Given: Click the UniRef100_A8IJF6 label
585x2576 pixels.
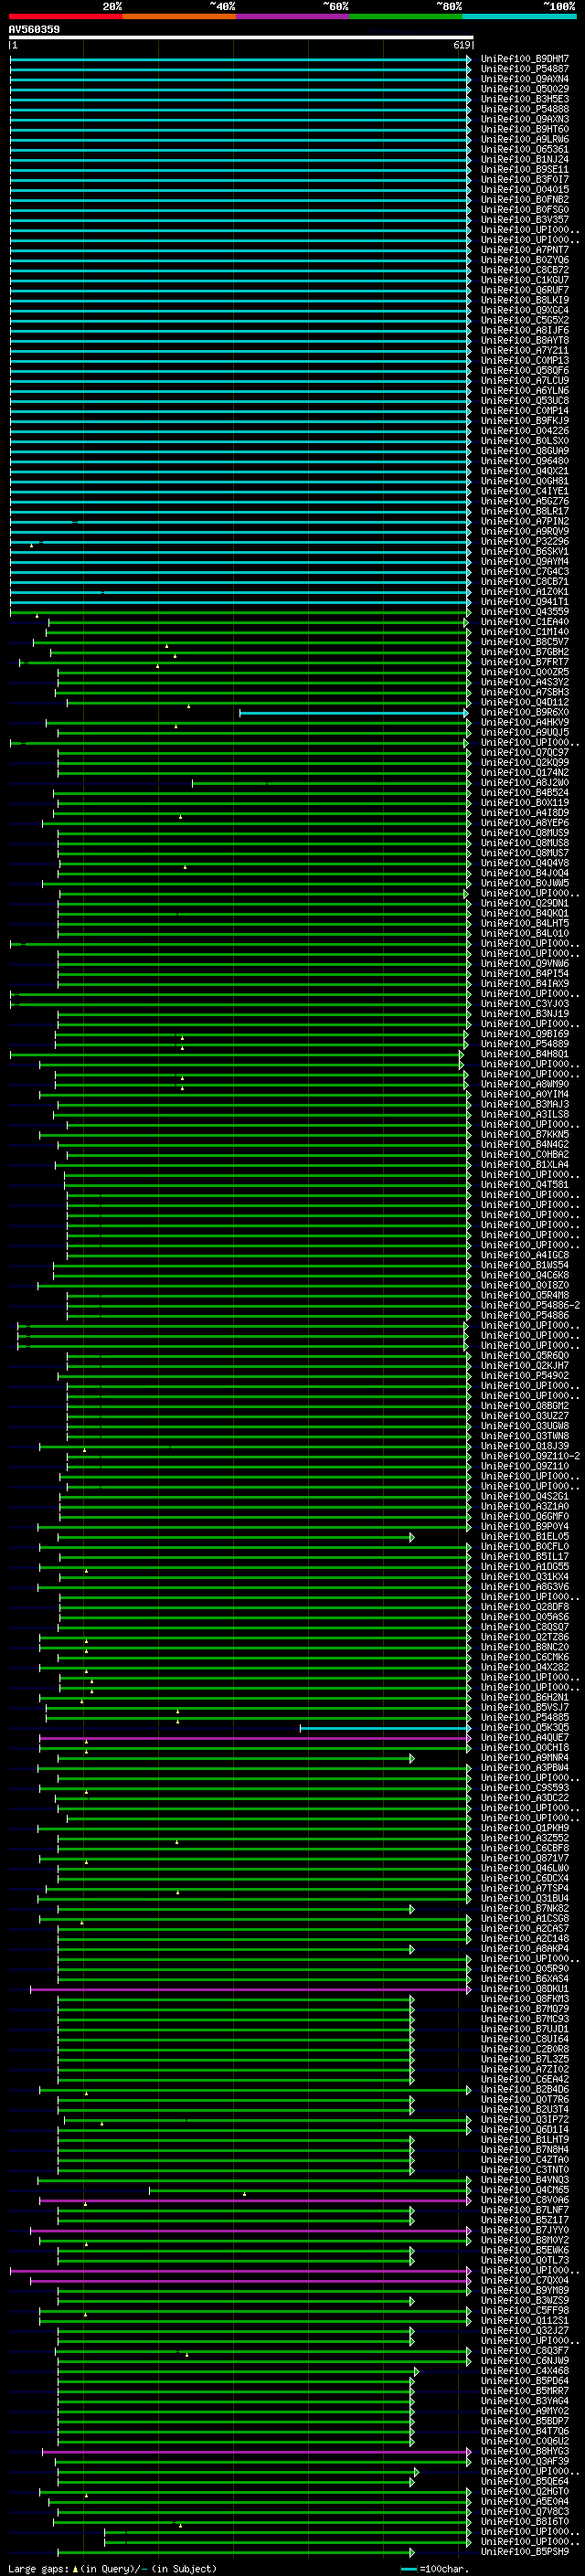Looking at the screenshot, I should [525, 331].
